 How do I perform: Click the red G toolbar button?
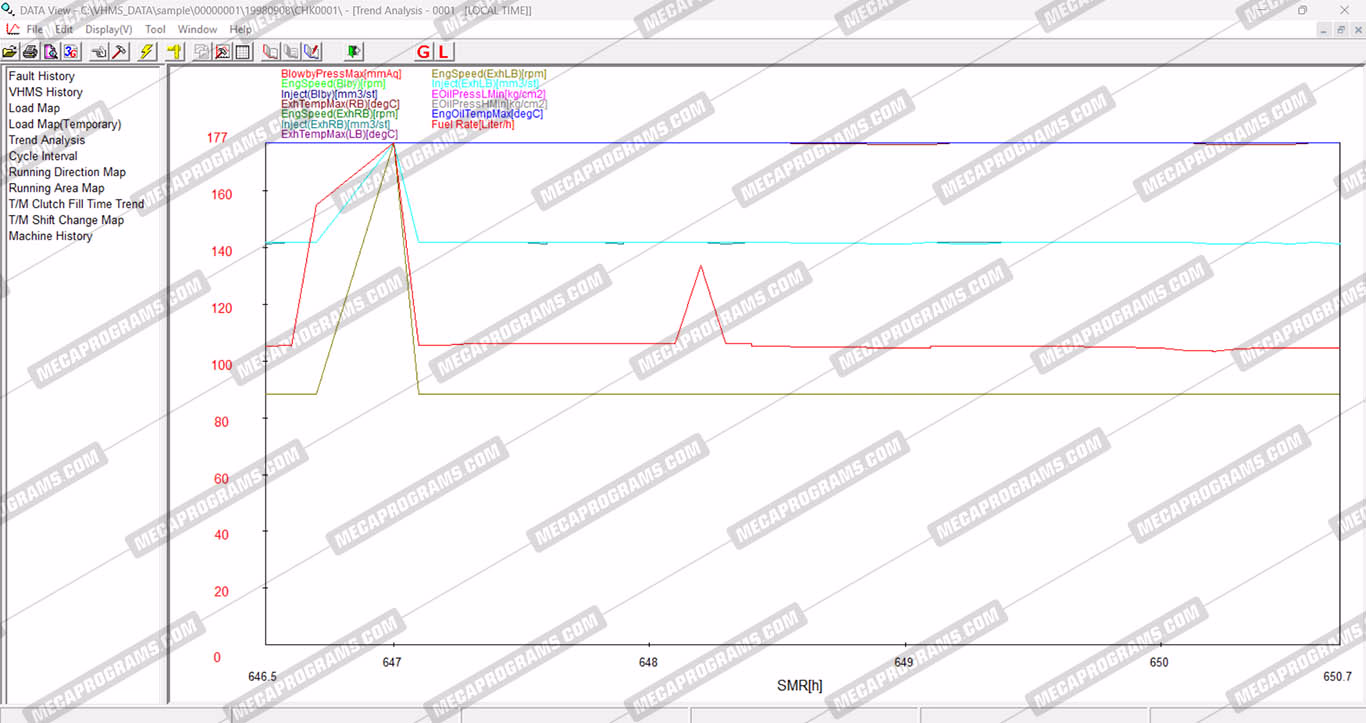[423, 51]
